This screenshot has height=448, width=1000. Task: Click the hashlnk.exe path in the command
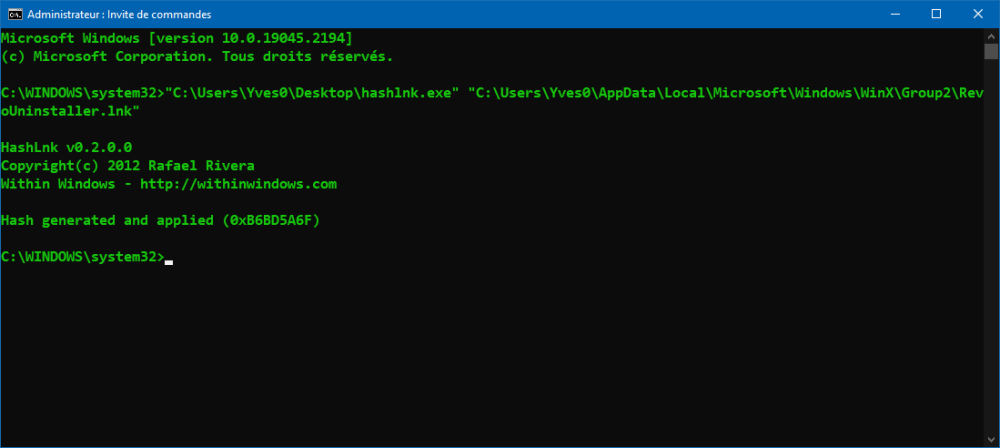[x=312, y=93]
